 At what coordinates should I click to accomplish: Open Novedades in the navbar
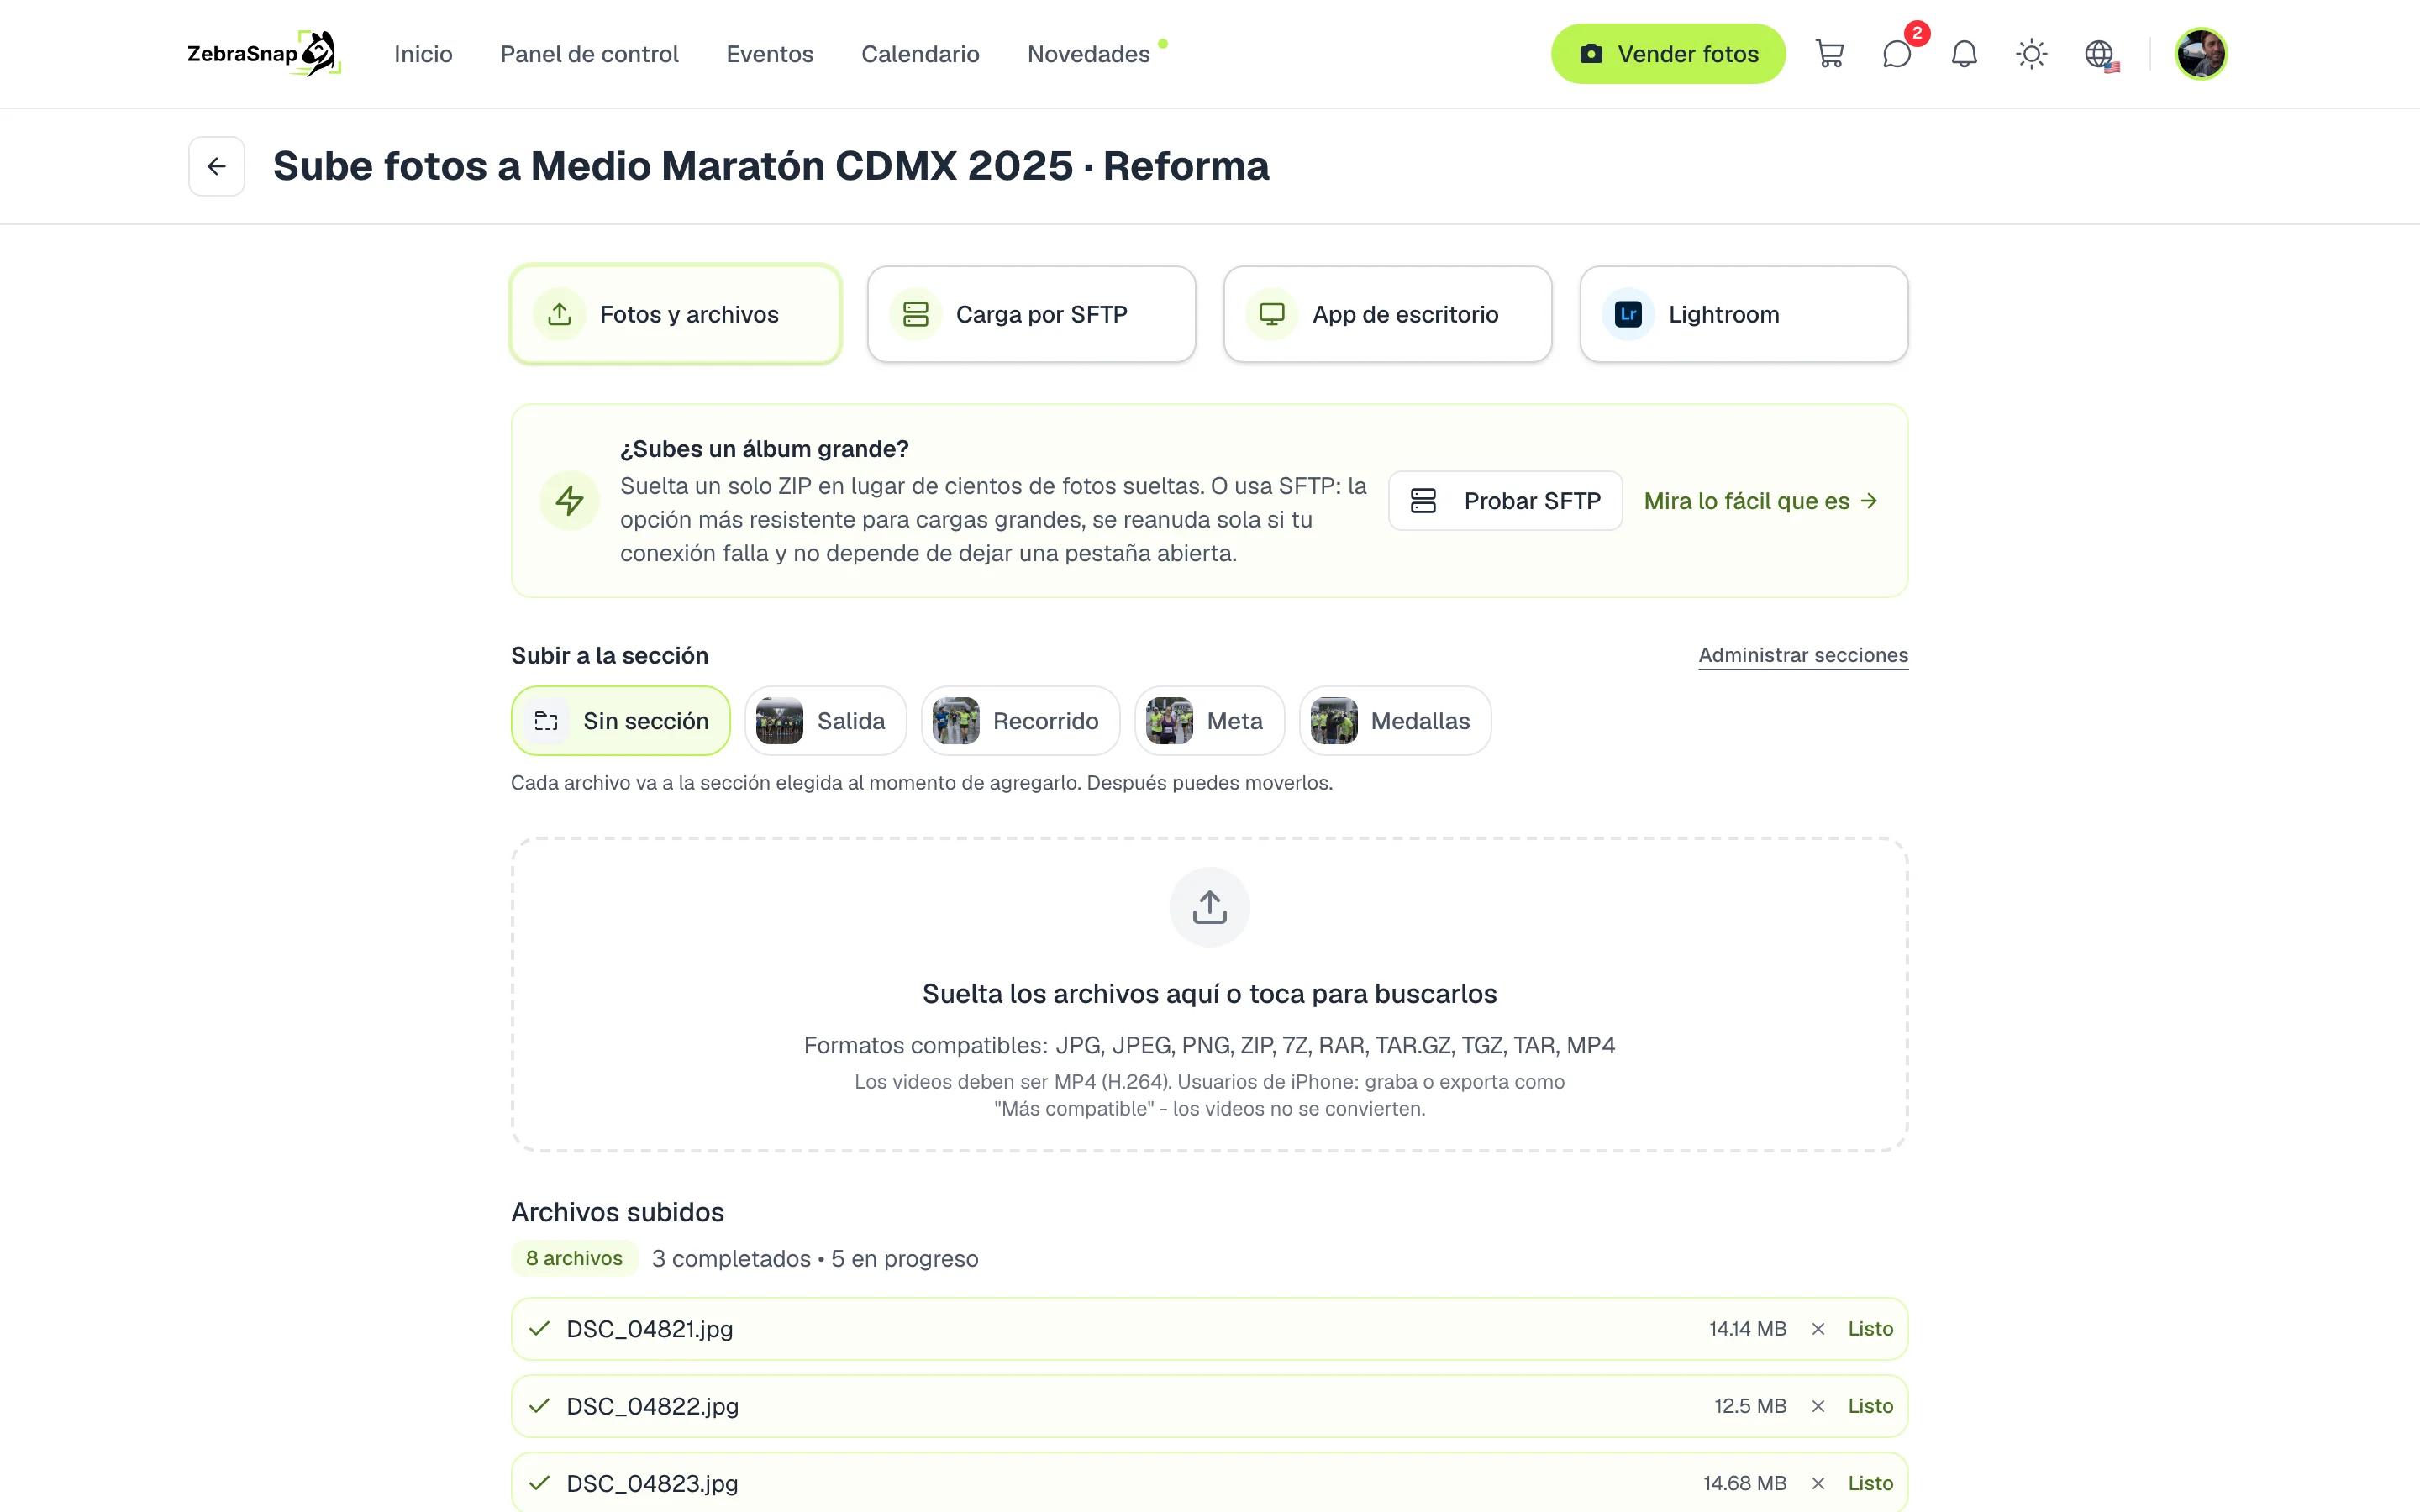click(x=1089, y=54)
